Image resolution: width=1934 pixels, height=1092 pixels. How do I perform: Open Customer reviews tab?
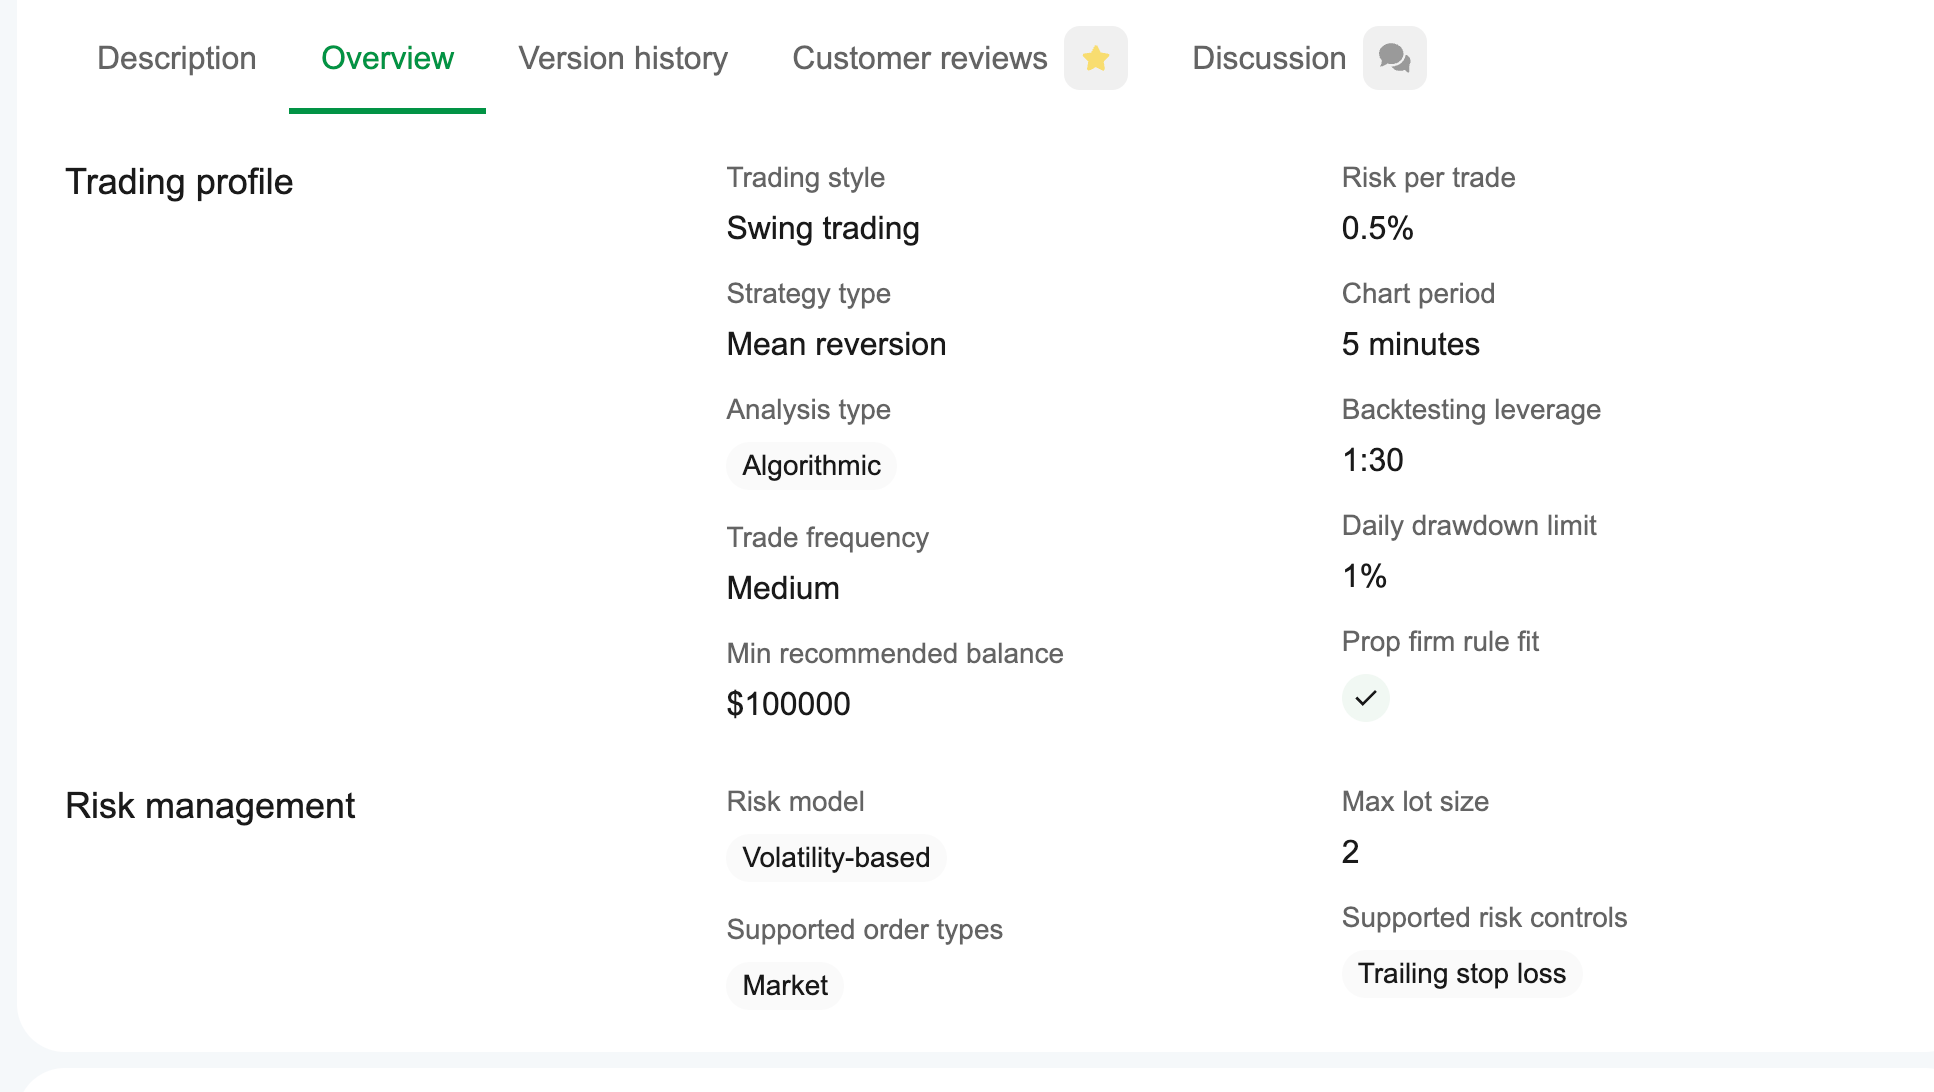919,58
